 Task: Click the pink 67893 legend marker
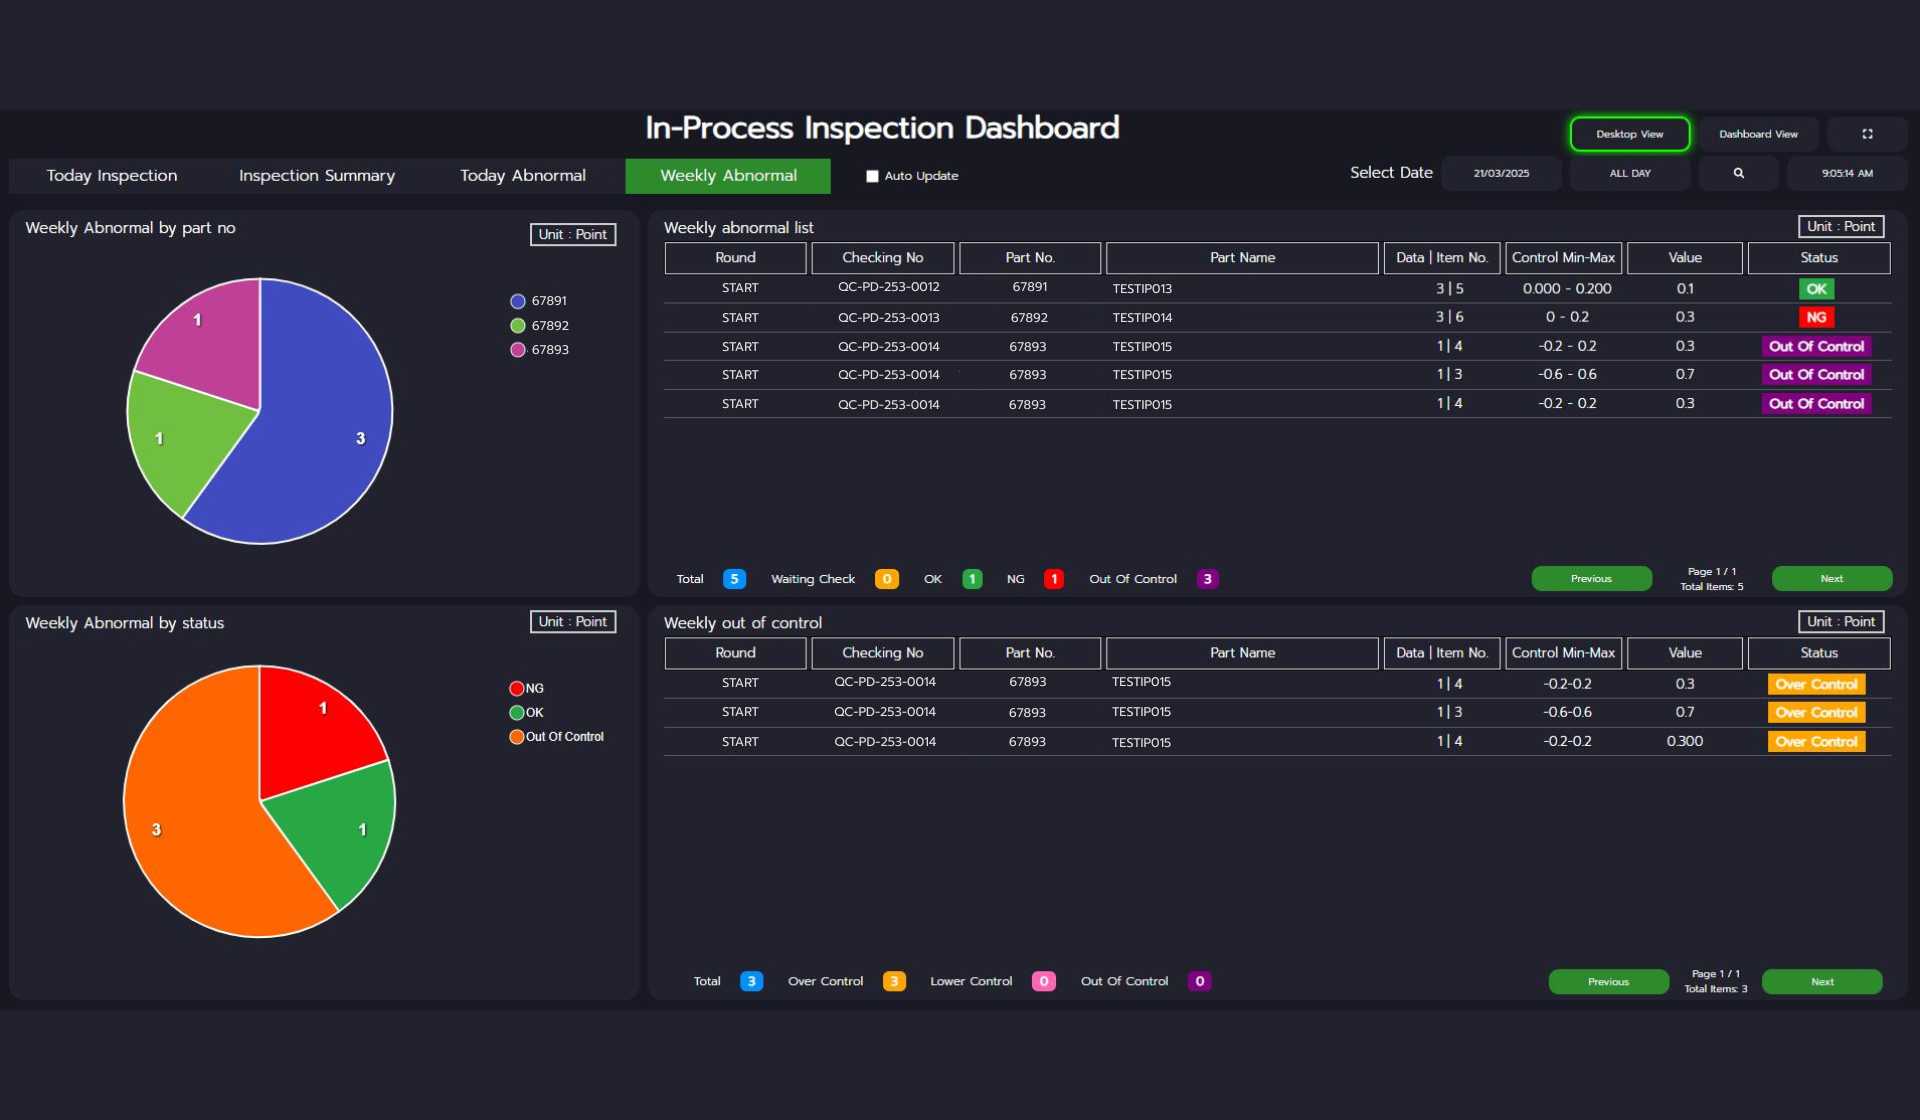[x=518, y=350]
